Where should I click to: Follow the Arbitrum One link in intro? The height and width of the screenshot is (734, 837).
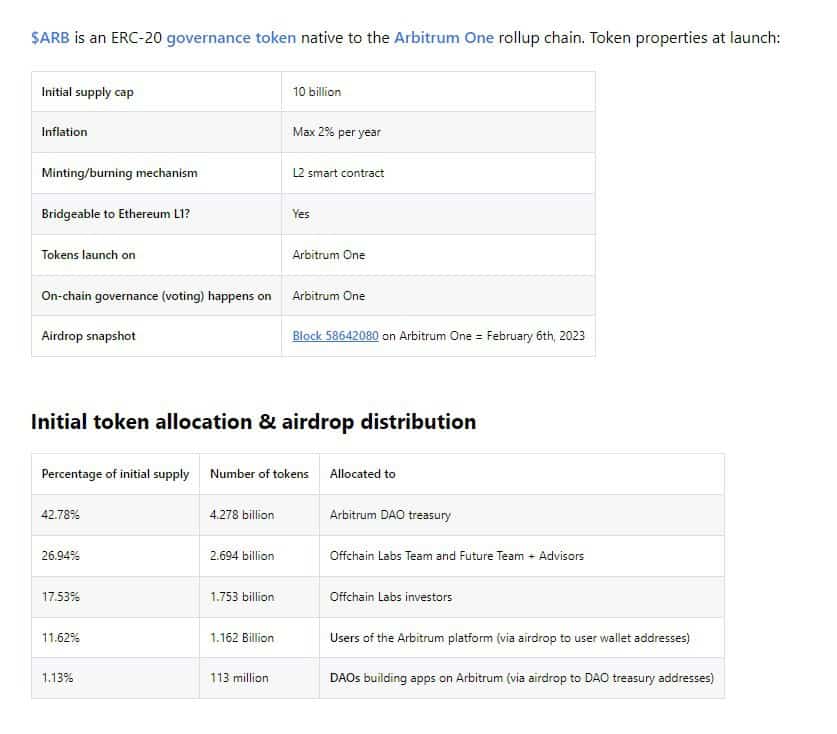[x=444, y=38]
